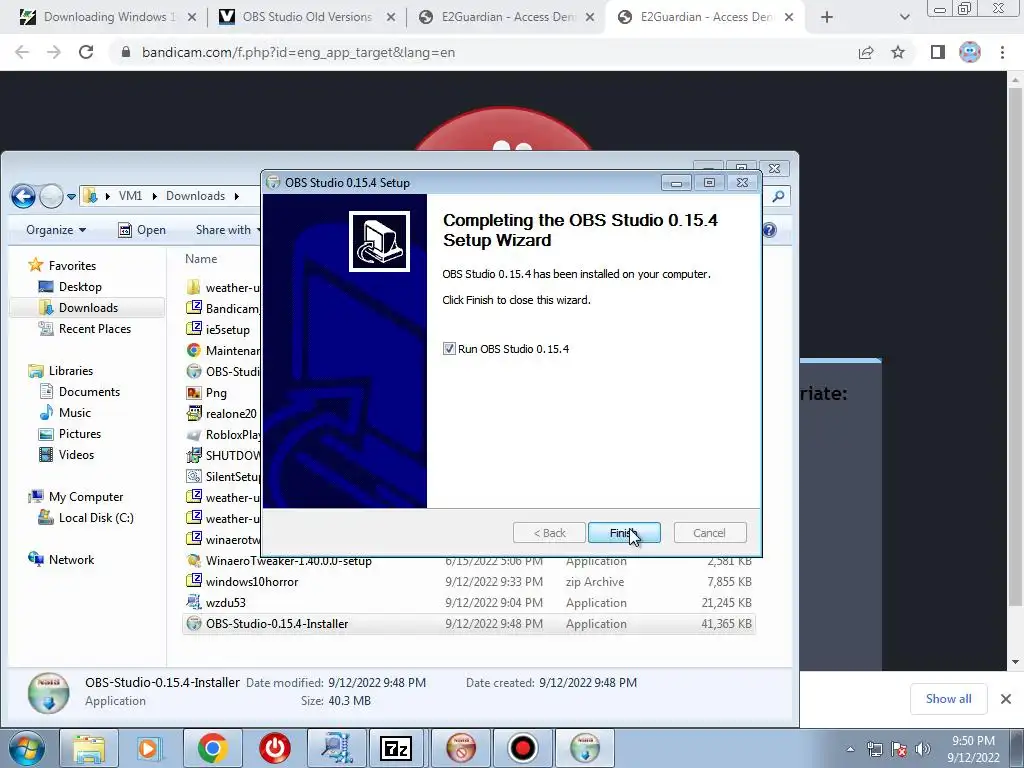Click Show all downloads button
The width and height of the screenshot is (1024, 768).
(x=948, y=699)
